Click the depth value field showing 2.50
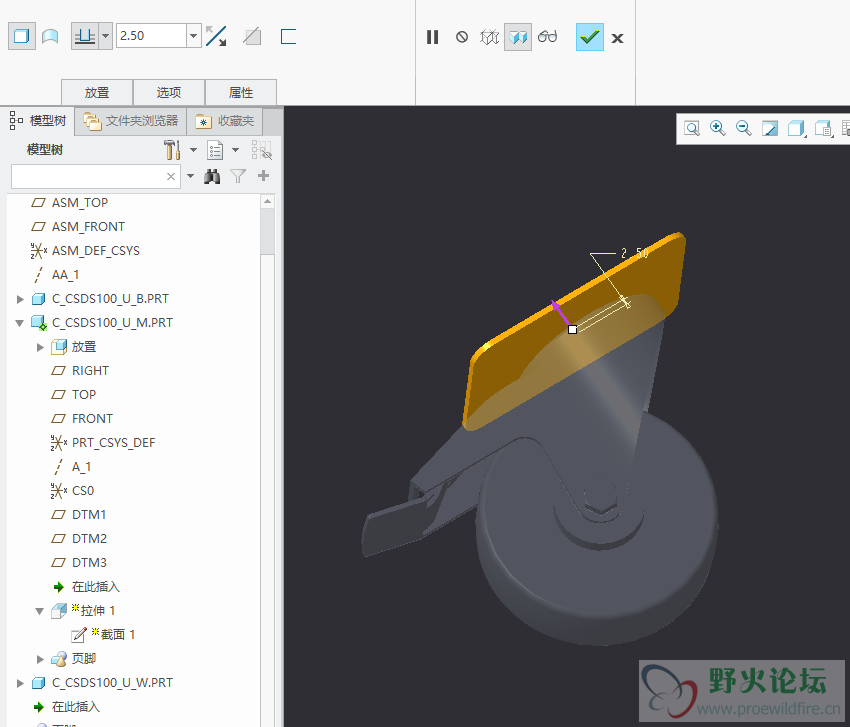850x727 pixels. (x=151, y=36)
